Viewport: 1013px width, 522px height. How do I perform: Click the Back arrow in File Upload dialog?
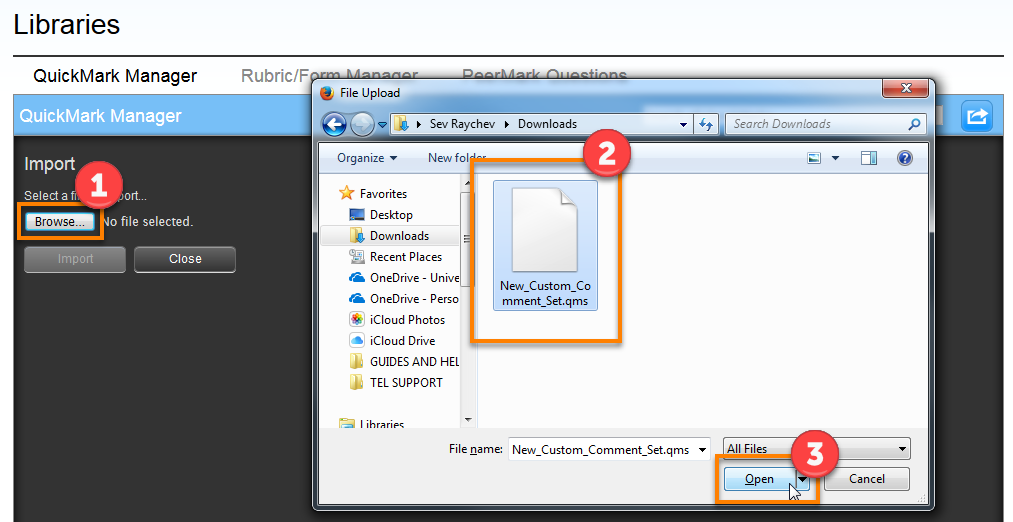(x=334, y=124)
